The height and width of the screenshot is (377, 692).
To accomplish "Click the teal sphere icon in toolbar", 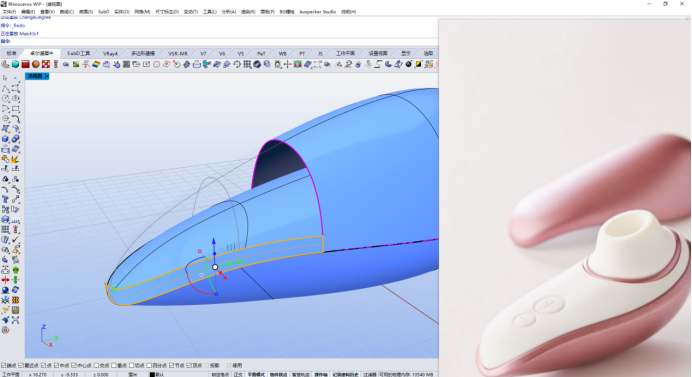I will 15,64.
